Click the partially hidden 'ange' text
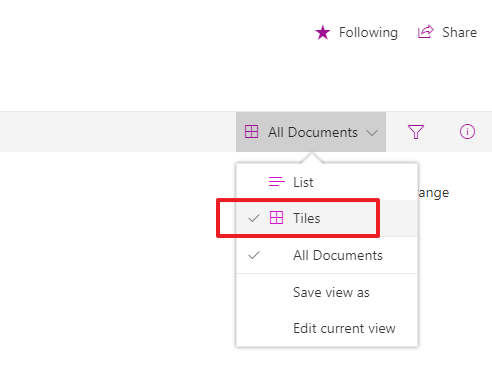This screenshot has width=492, height=376. point(434,193)
